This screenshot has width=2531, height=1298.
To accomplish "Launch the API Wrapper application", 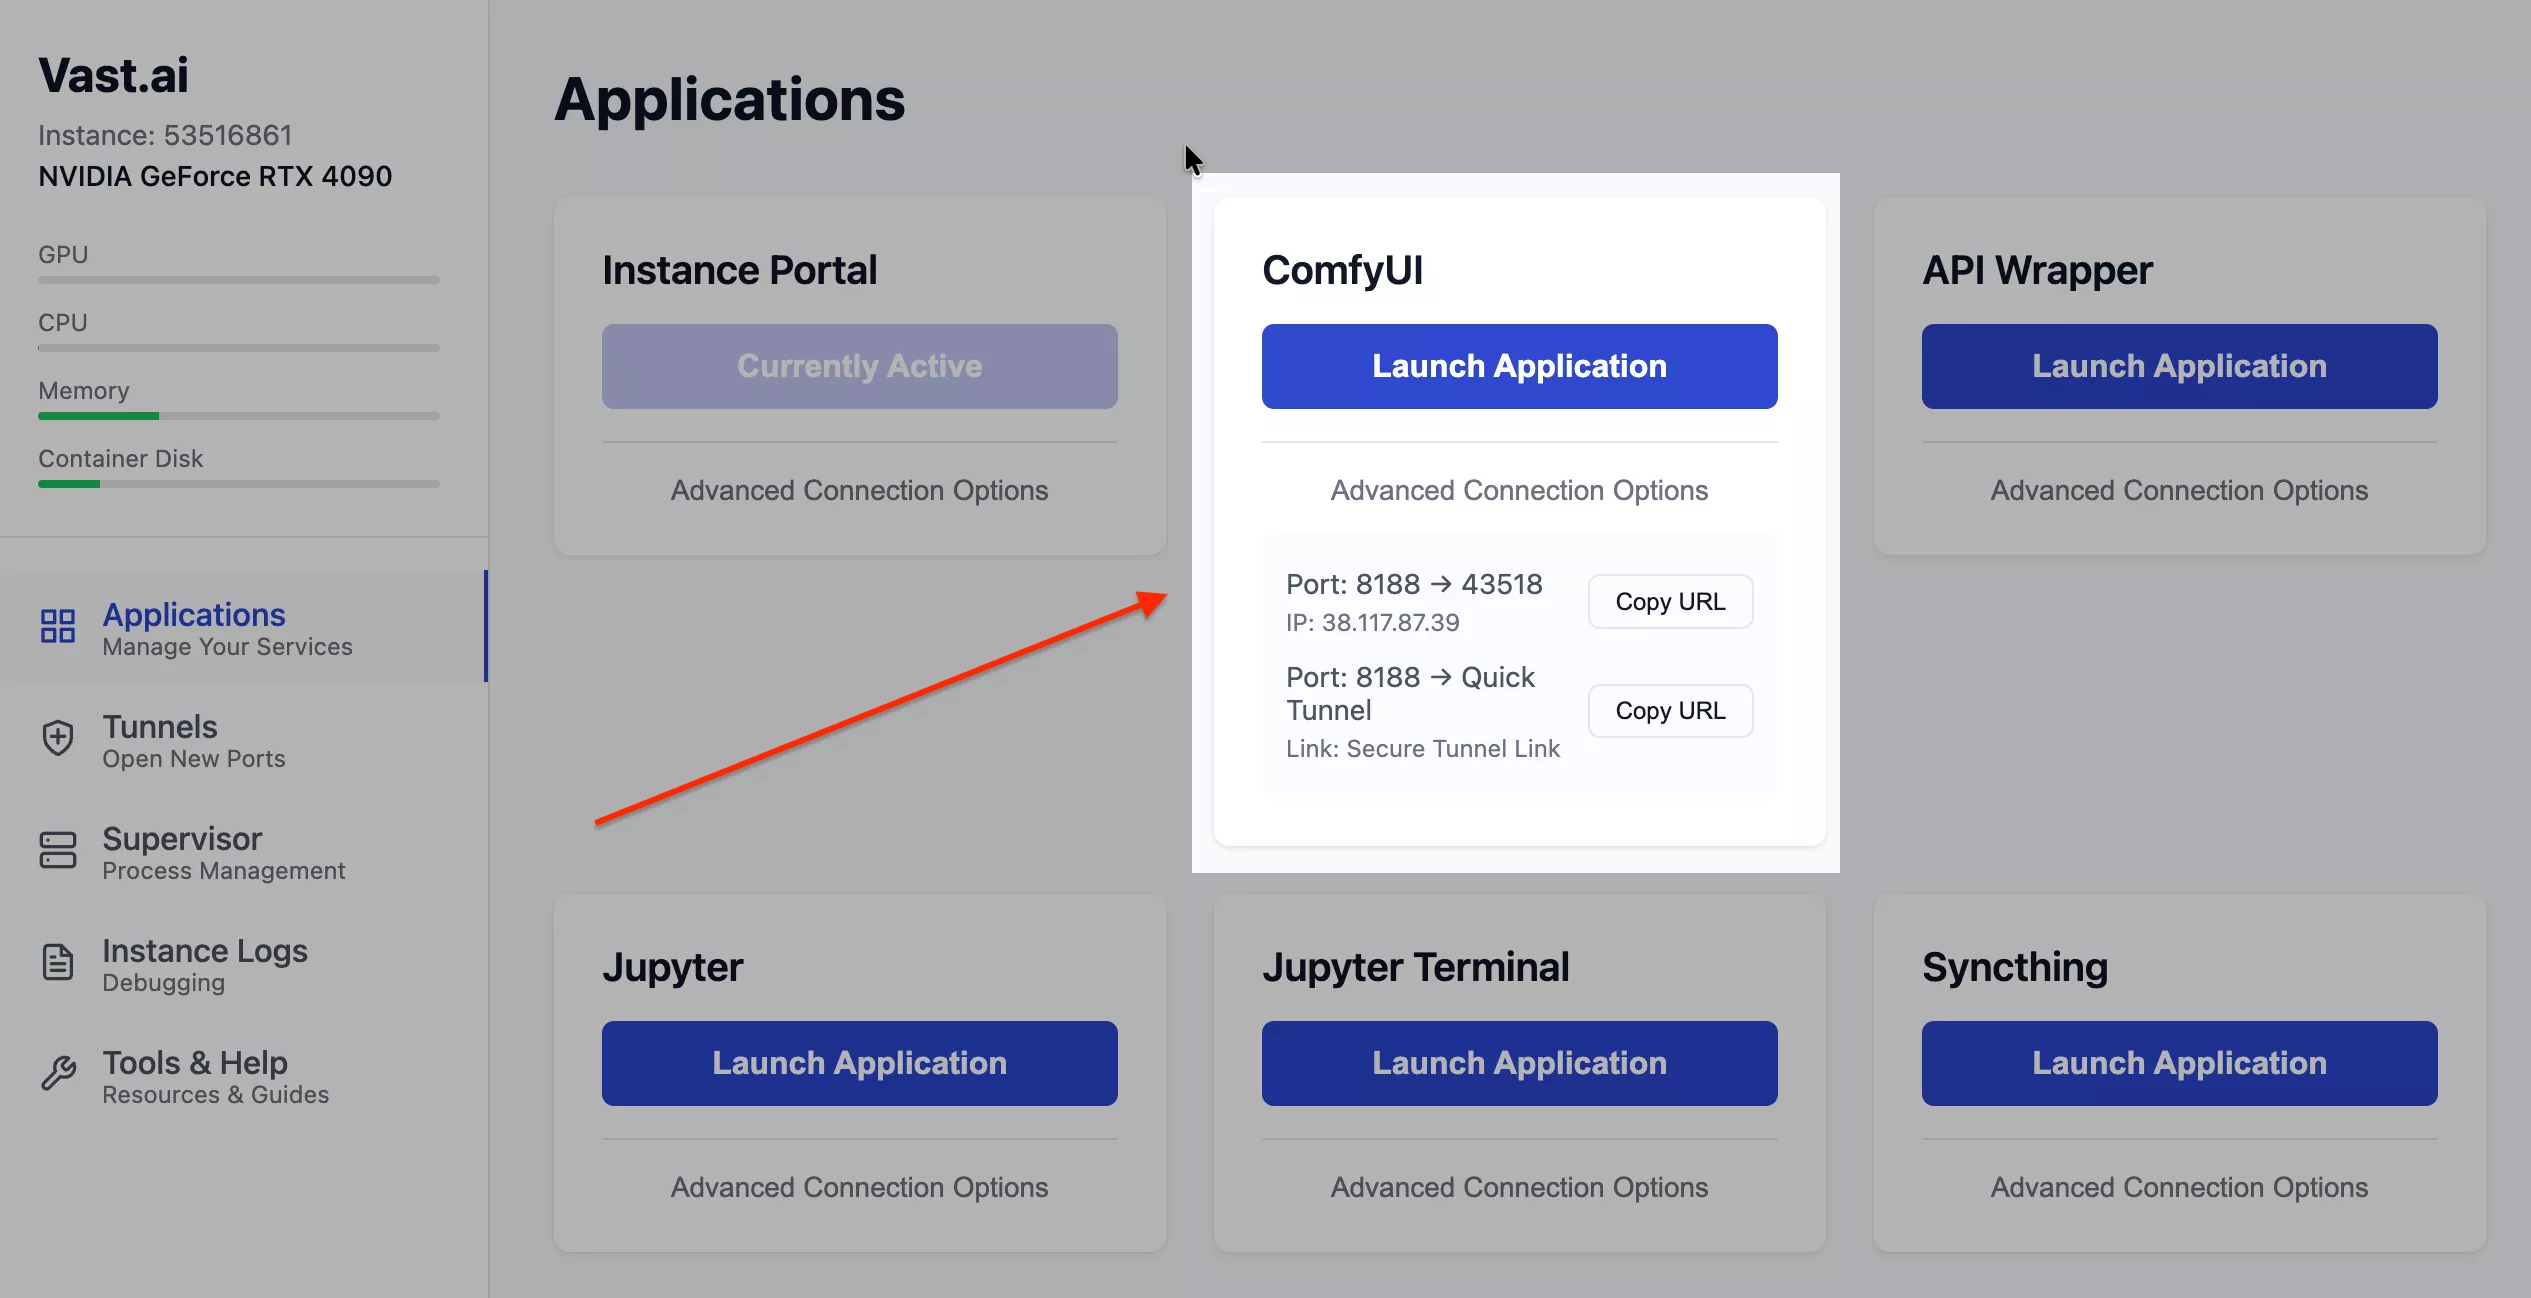I will [x=2179, y=366].
